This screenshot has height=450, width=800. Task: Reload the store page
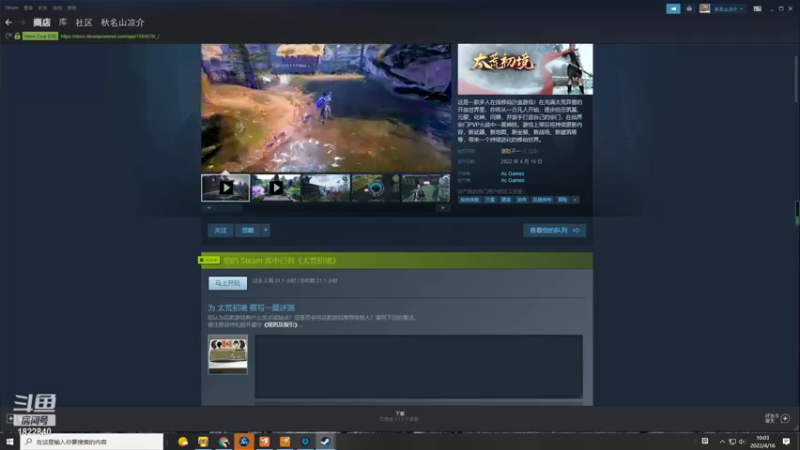coord(8,36)
